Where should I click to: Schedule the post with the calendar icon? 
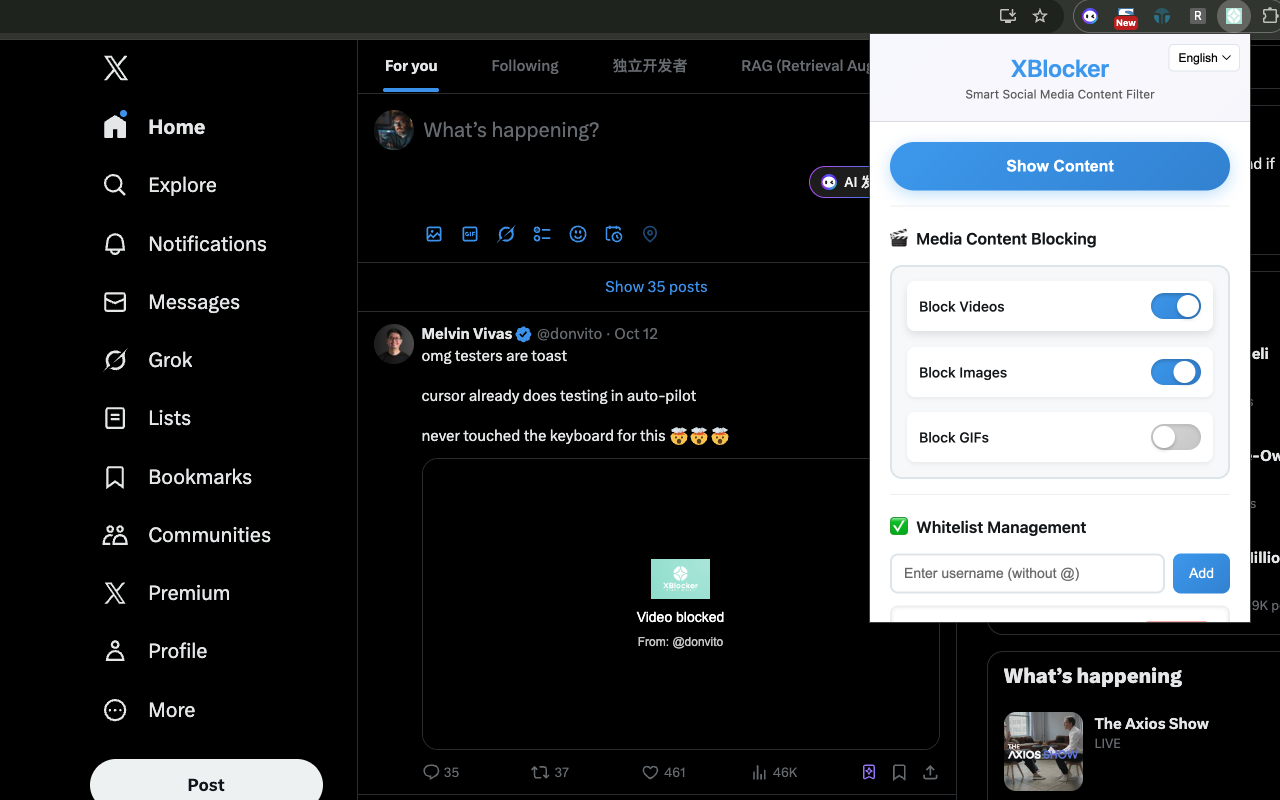point(614,234)
